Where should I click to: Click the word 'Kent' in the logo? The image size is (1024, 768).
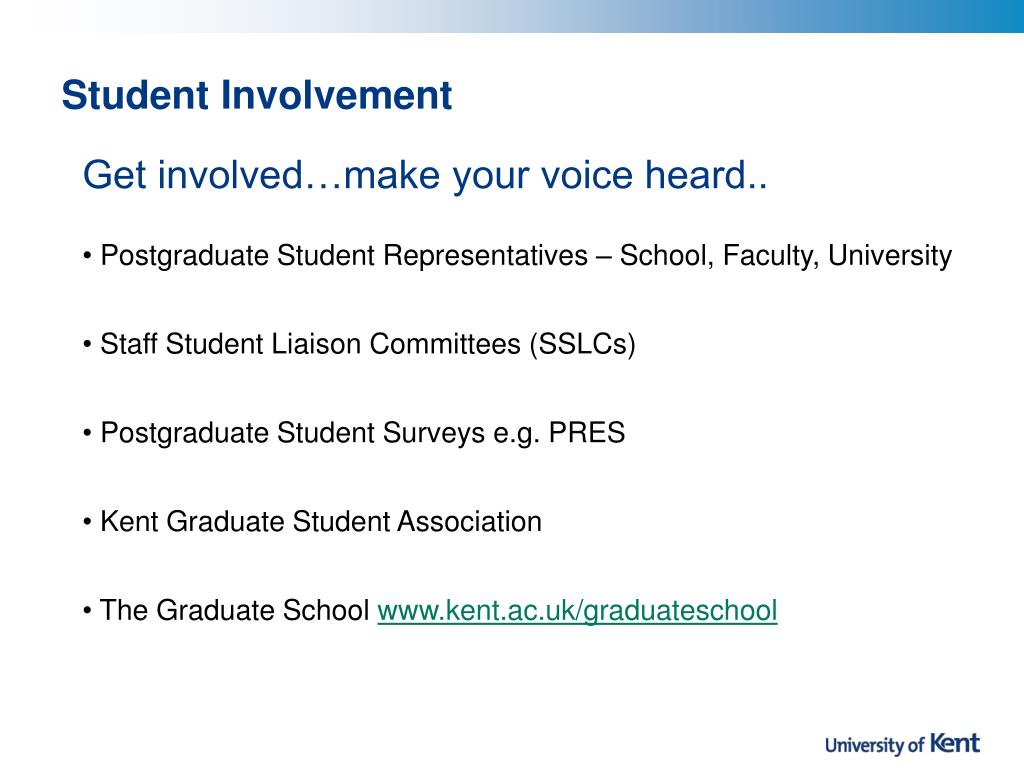[x=955, y=743]
